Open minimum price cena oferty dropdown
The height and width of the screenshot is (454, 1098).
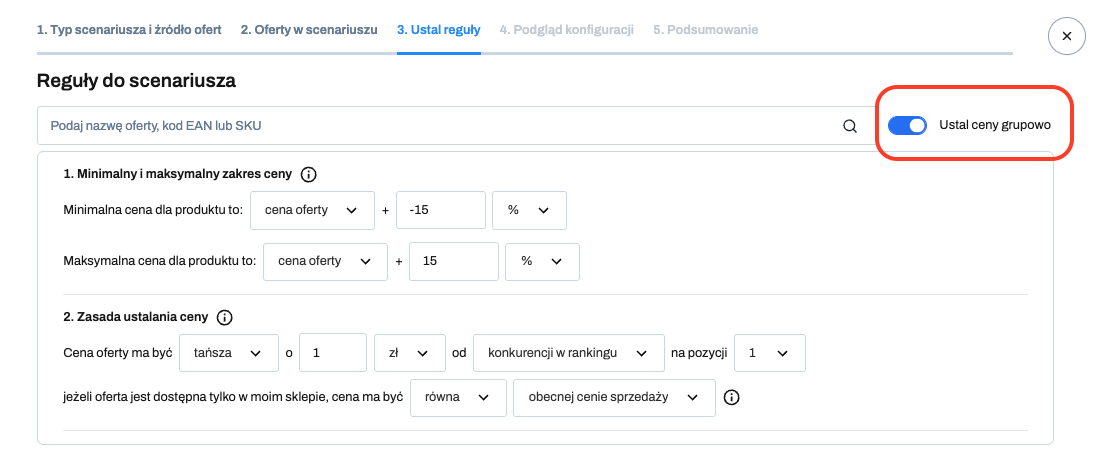312,210
